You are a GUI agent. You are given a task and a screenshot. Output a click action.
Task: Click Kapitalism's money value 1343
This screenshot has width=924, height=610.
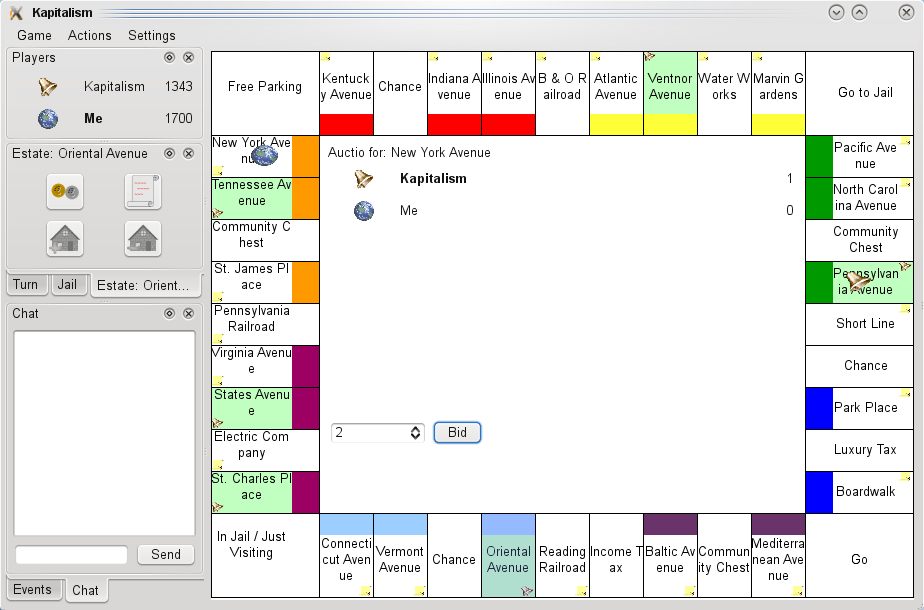pos(179,87)
